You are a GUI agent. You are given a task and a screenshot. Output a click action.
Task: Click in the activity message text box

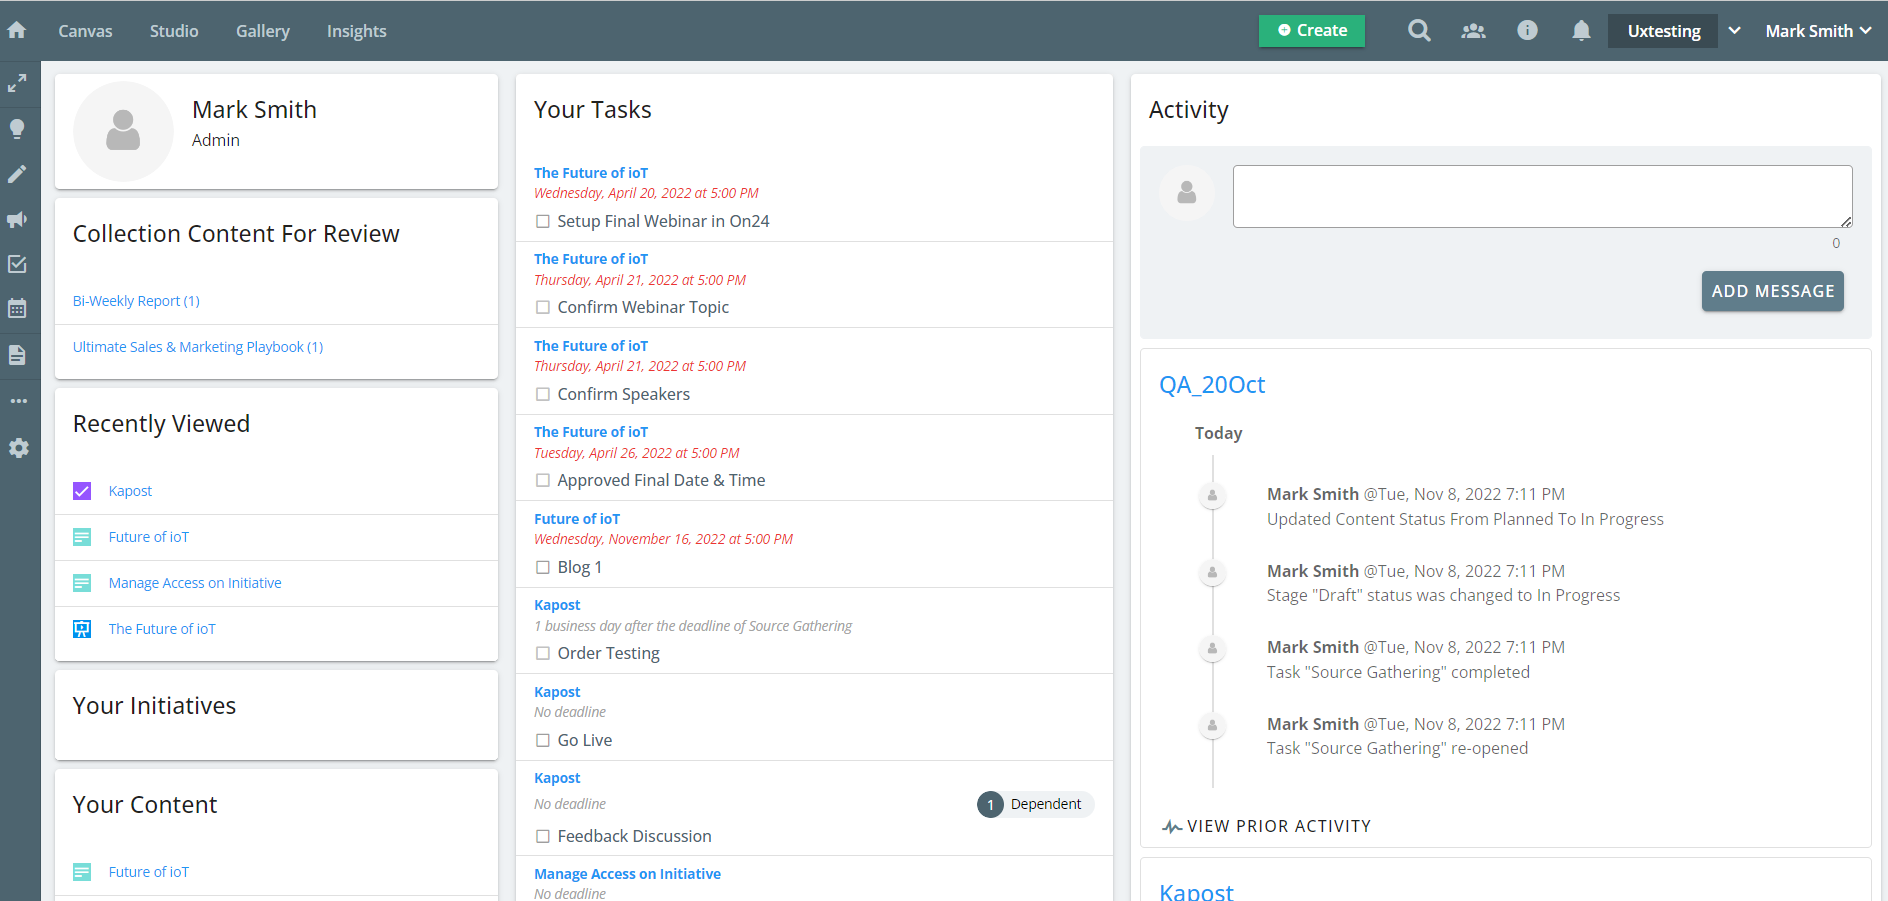tap(1542, 196)
